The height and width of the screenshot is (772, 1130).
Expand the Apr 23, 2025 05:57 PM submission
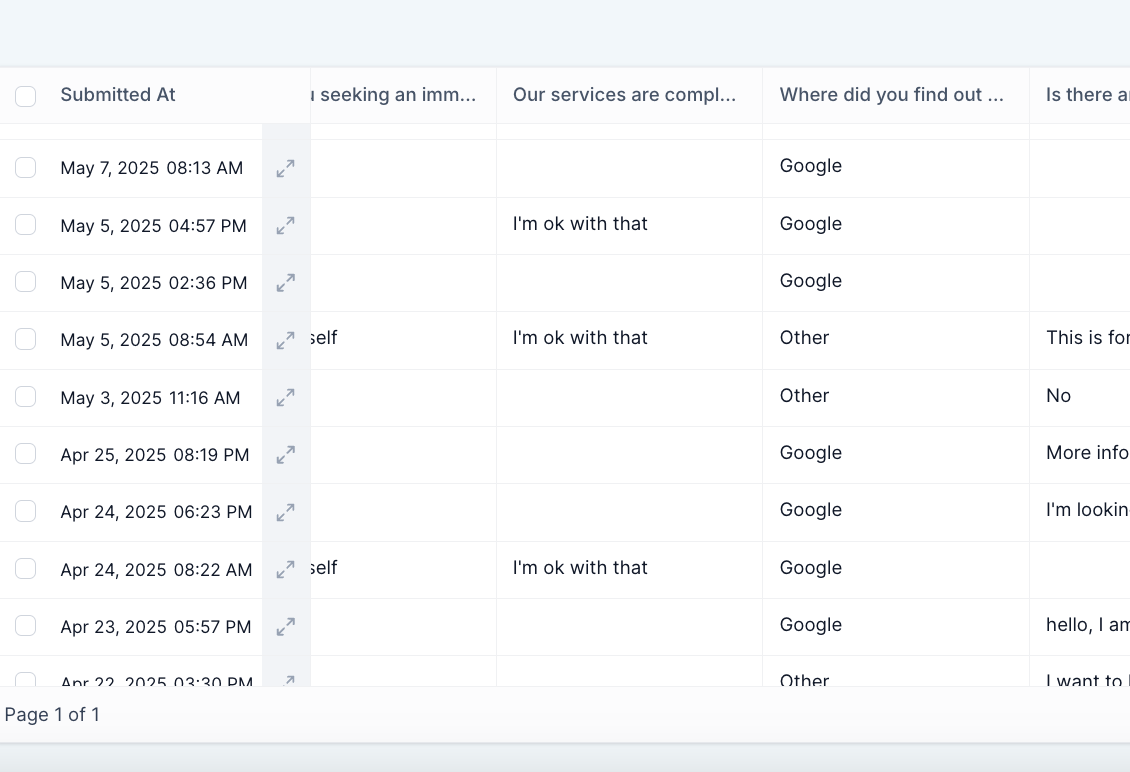click(x=286, y=627)
